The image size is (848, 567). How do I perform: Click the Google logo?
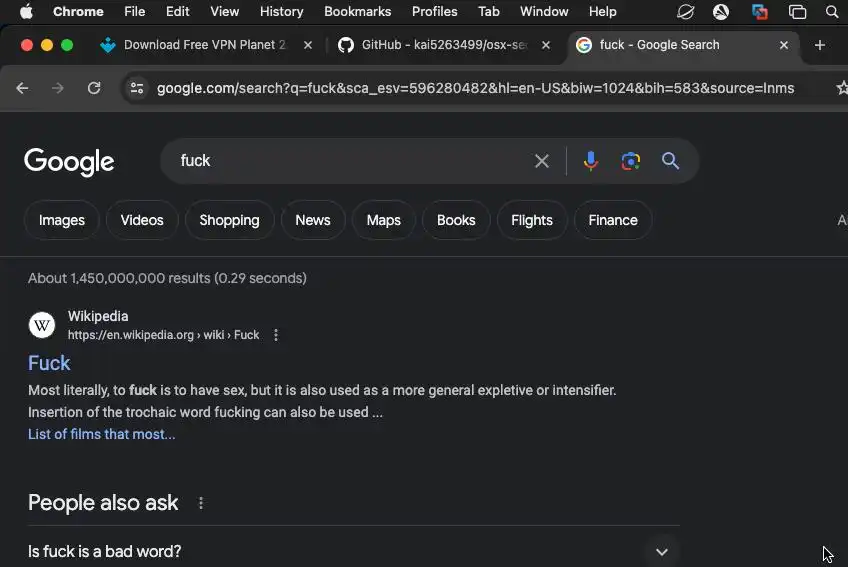tap(69, 162)
